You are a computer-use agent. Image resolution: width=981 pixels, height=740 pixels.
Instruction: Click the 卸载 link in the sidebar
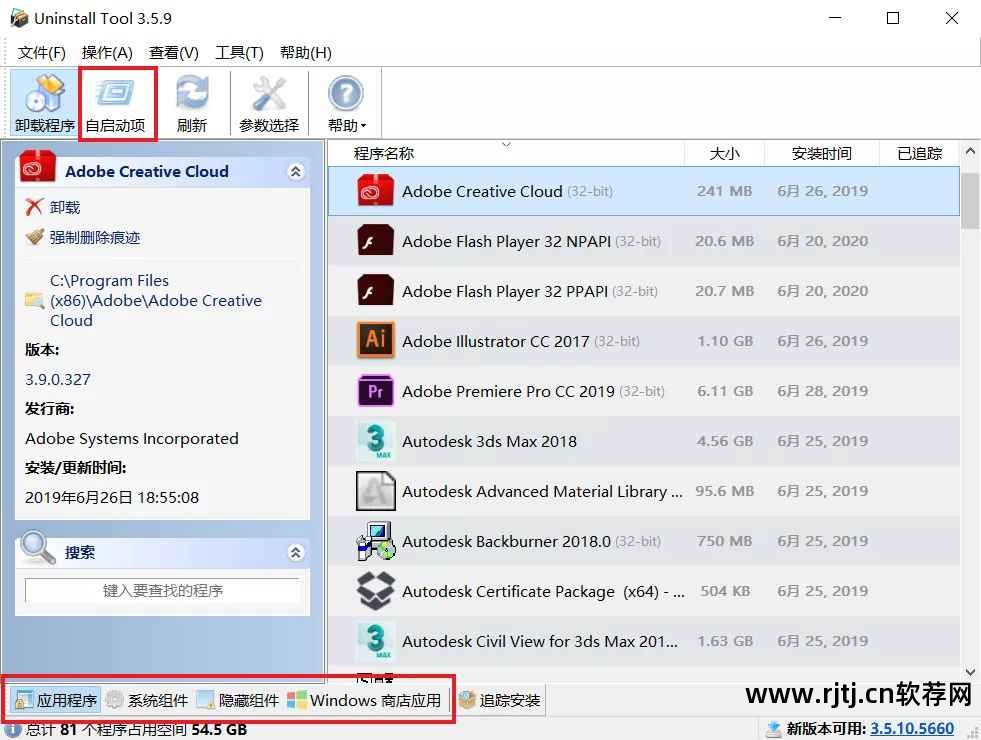pyautogui.click(x=65, y=207)
